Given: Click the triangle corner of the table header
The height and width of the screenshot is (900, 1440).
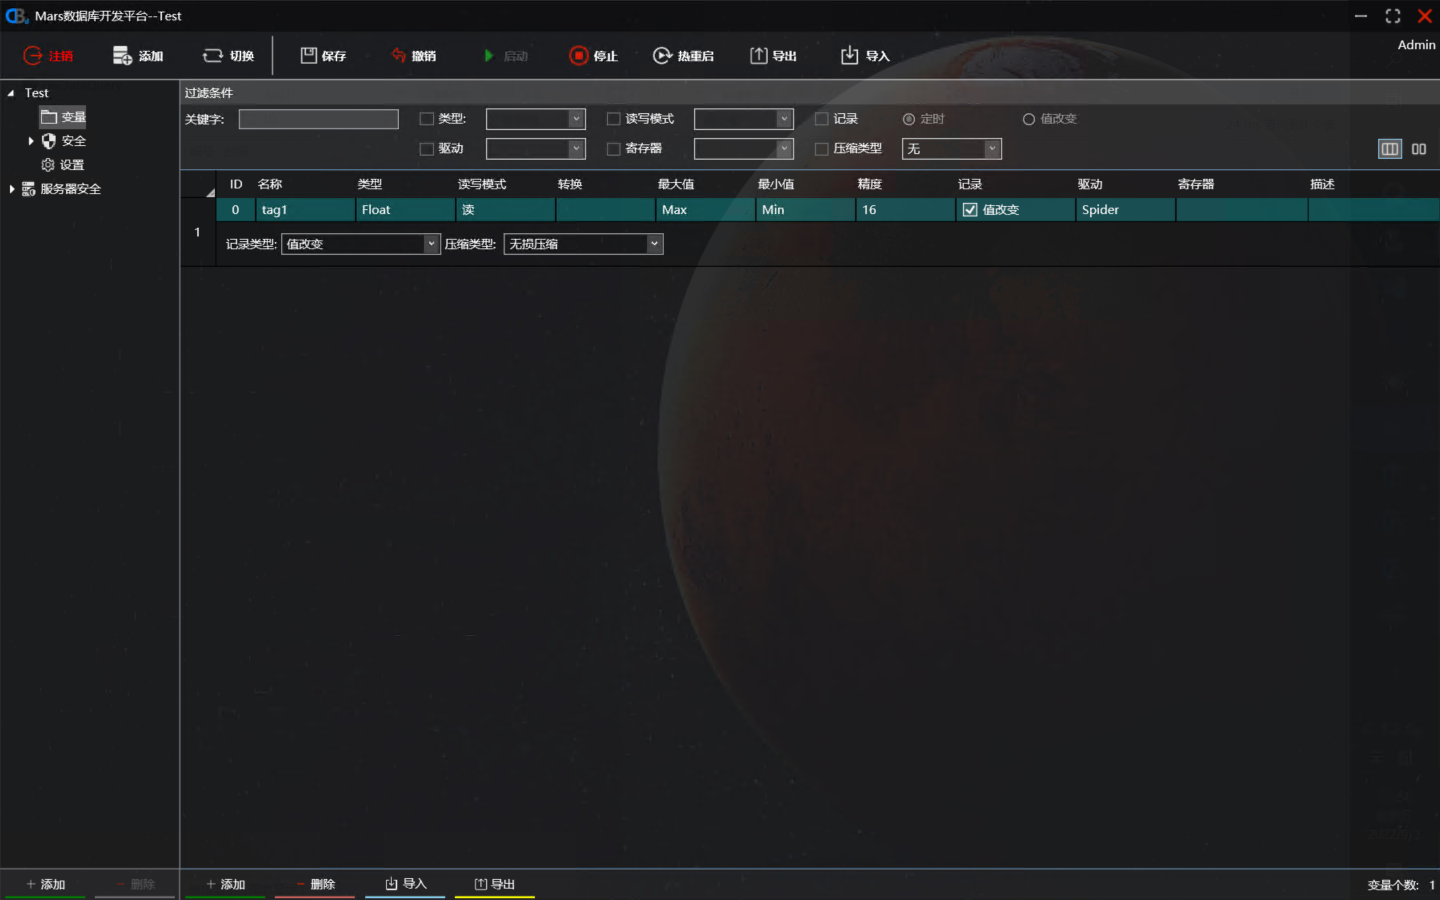Looking at the screenshot, I should (210, 192).
